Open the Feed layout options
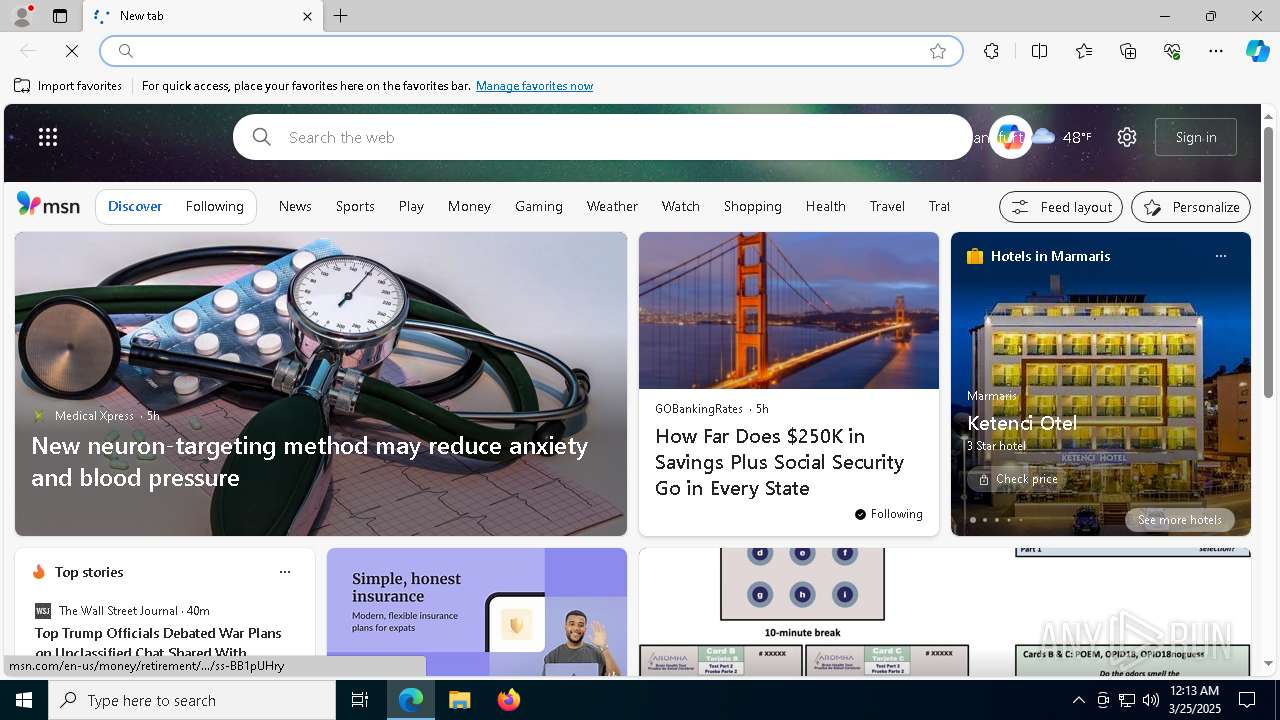Image resolution: width=1280 pixels, height=720 pixels. coord(1061,207)
